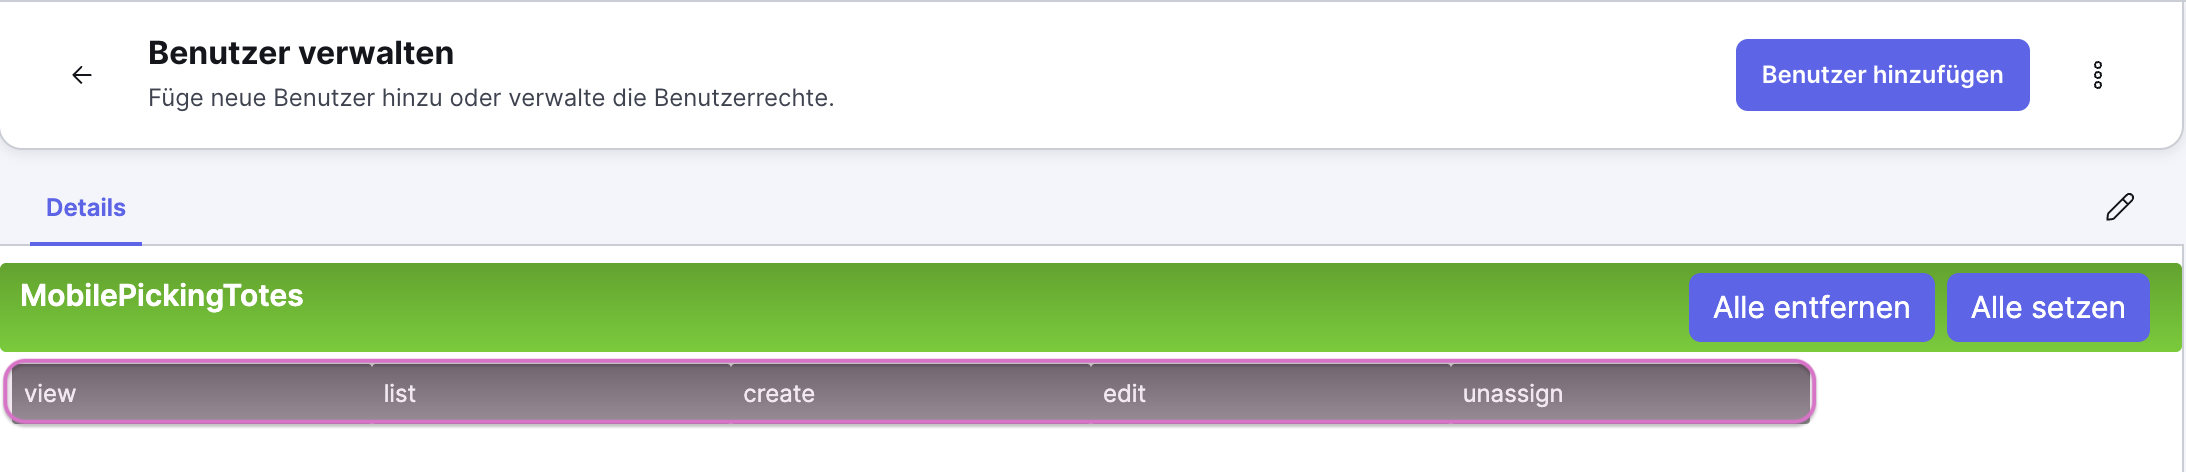Toggle the create permission
The width and height of the screenshot is (2186, 472).
tap(910, 394)
